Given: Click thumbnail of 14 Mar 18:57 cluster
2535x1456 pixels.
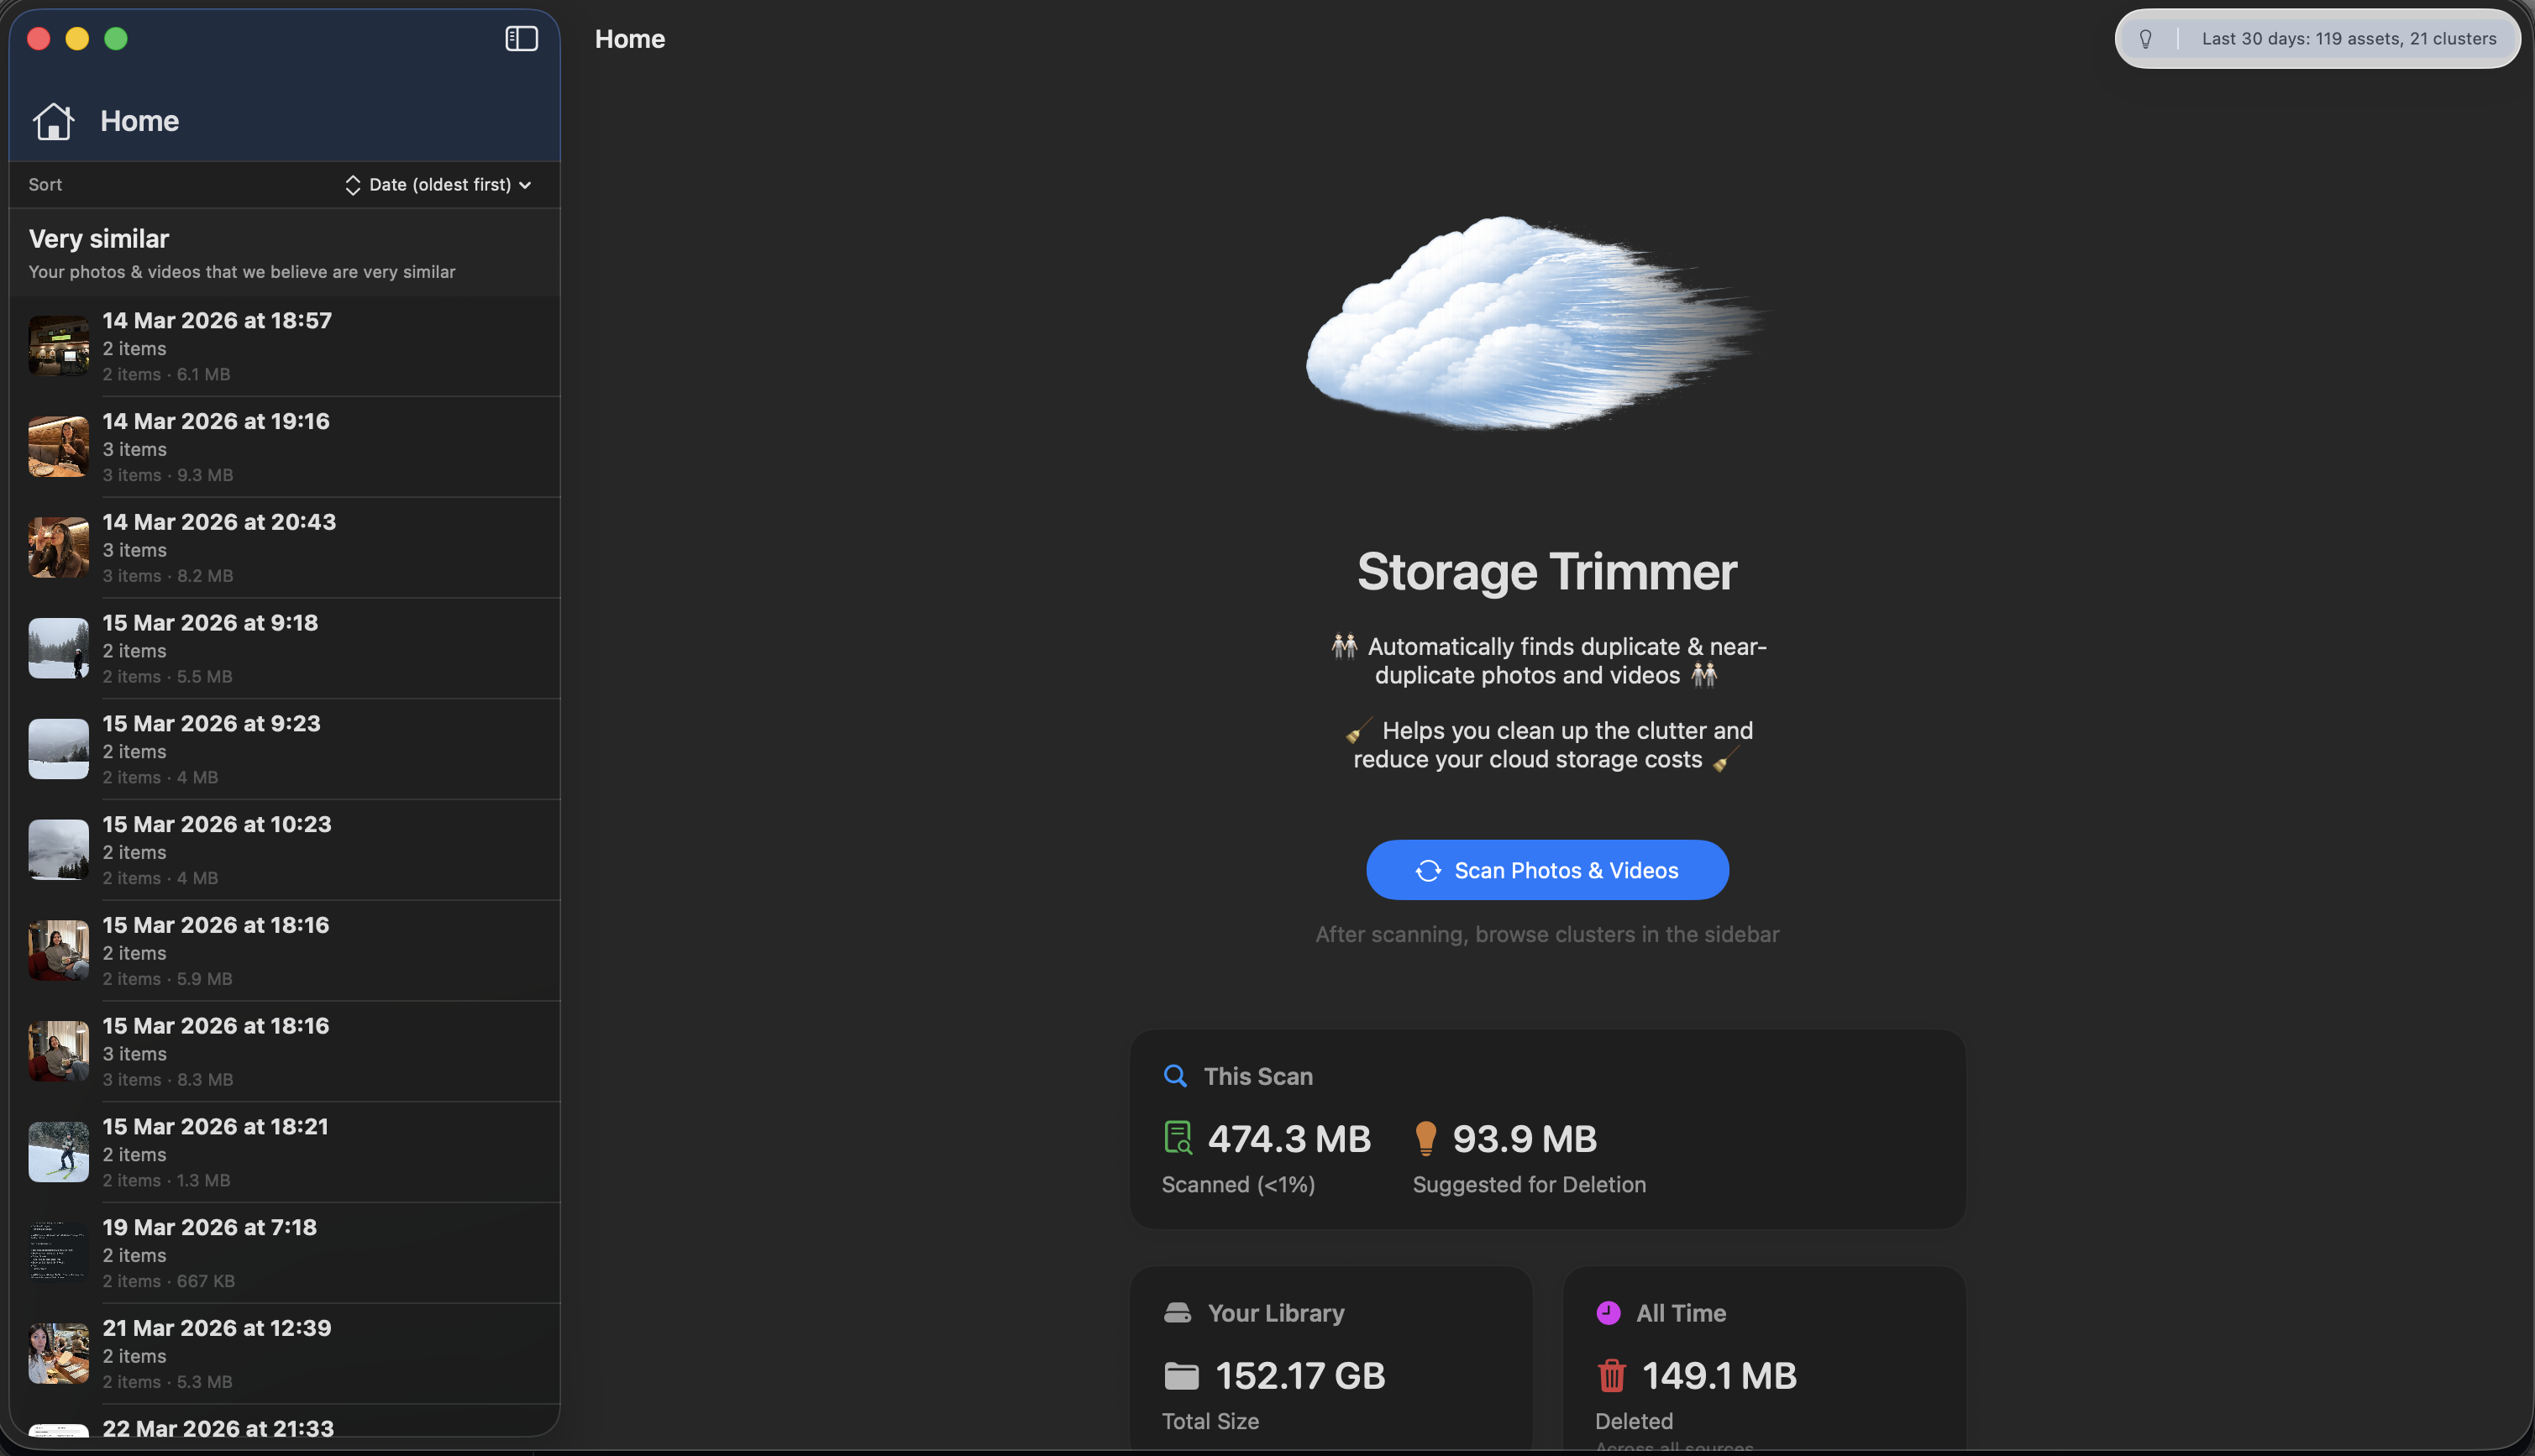Looking at the screenshot, I should pos(58,346).
